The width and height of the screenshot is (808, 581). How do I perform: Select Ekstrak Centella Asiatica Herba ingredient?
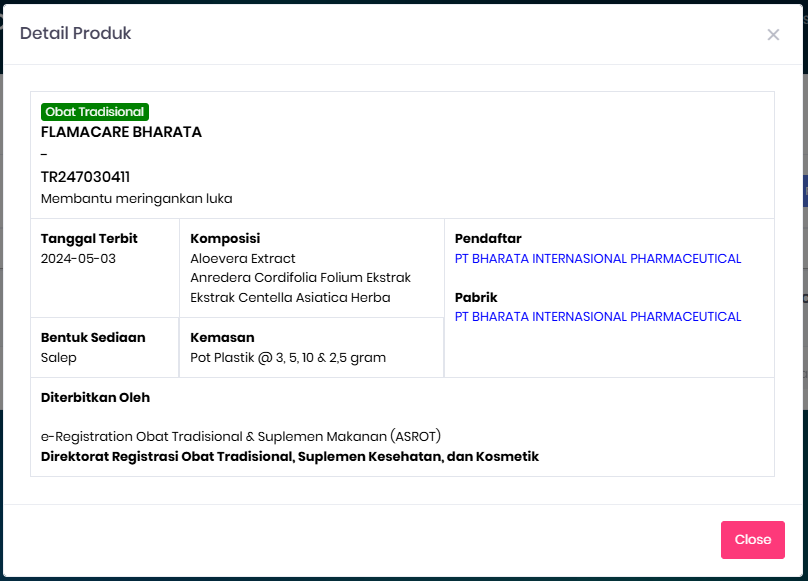tap(290, 298)
